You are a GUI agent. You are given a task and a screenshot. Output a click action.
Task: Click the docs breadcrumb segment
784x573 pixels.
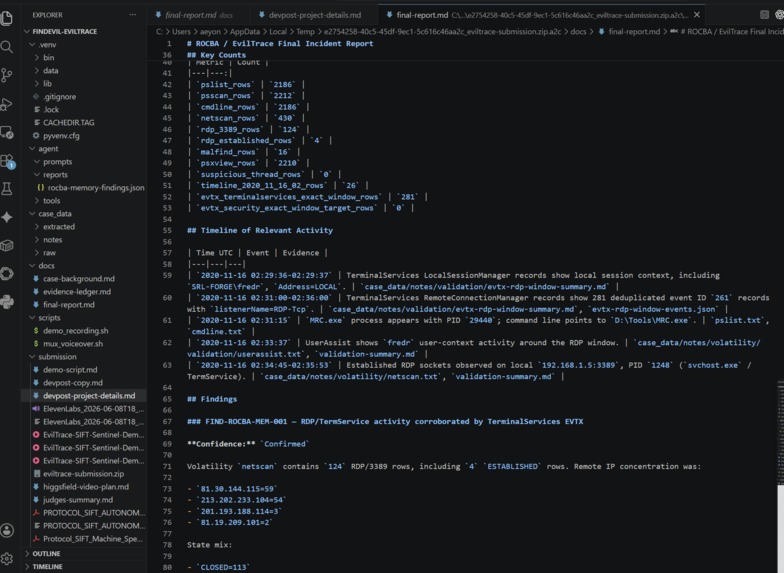(578, 32)
